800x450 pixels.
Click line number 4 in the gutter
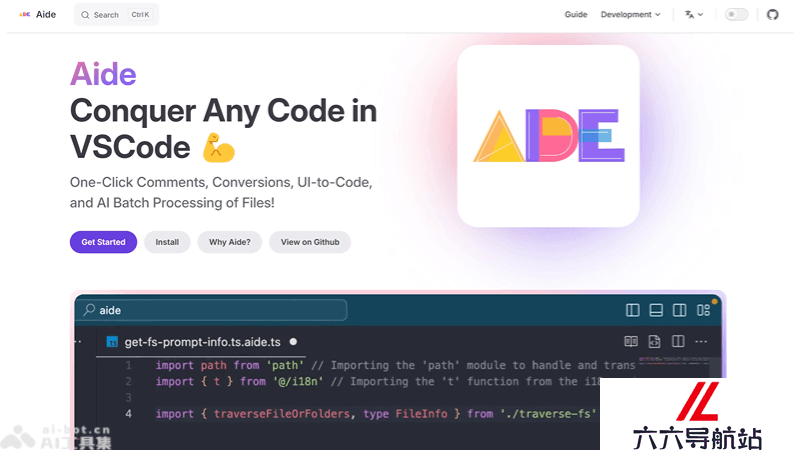click(x=129, y=414)
